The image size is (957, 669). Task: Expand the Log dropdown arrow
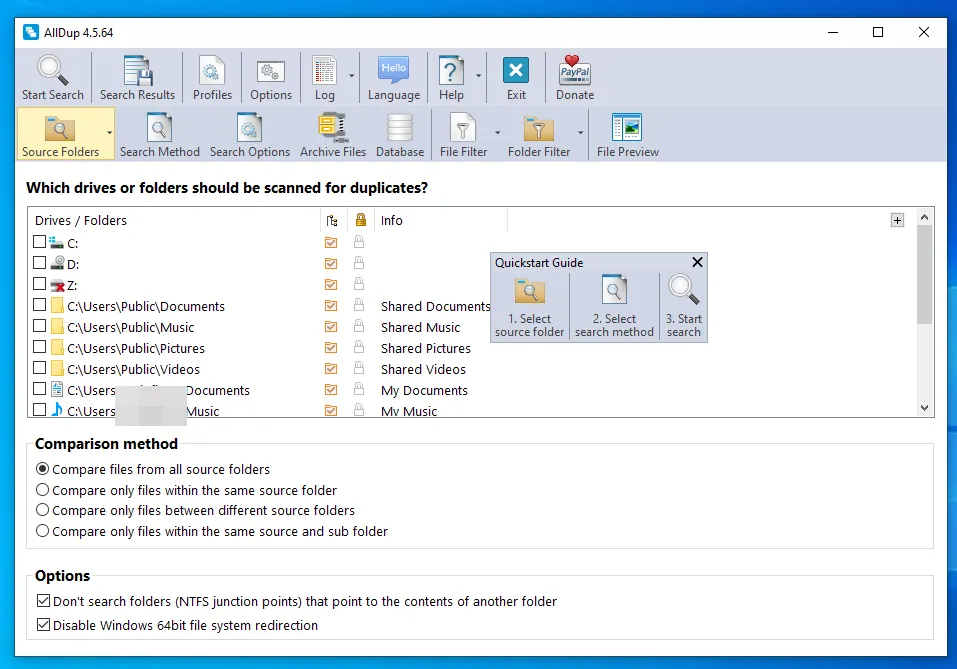[352, 76]
